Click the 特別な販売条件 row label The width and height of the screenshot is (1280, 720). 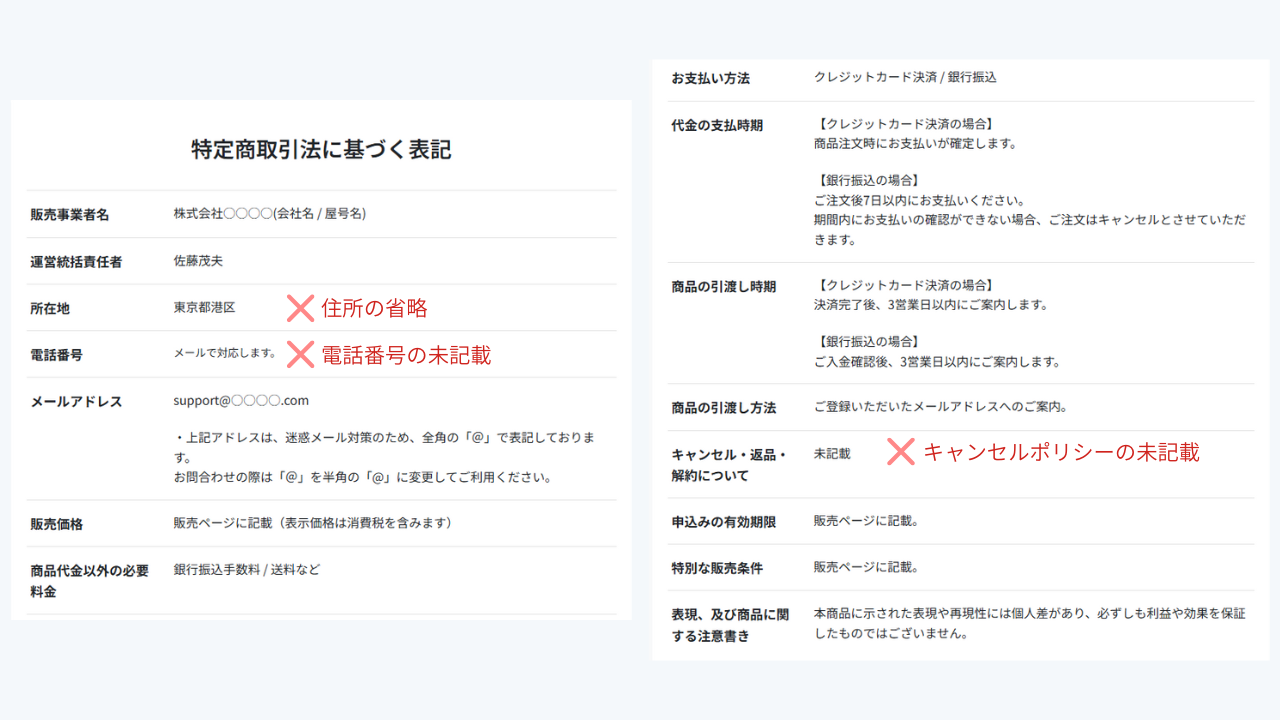pos(717,568)
